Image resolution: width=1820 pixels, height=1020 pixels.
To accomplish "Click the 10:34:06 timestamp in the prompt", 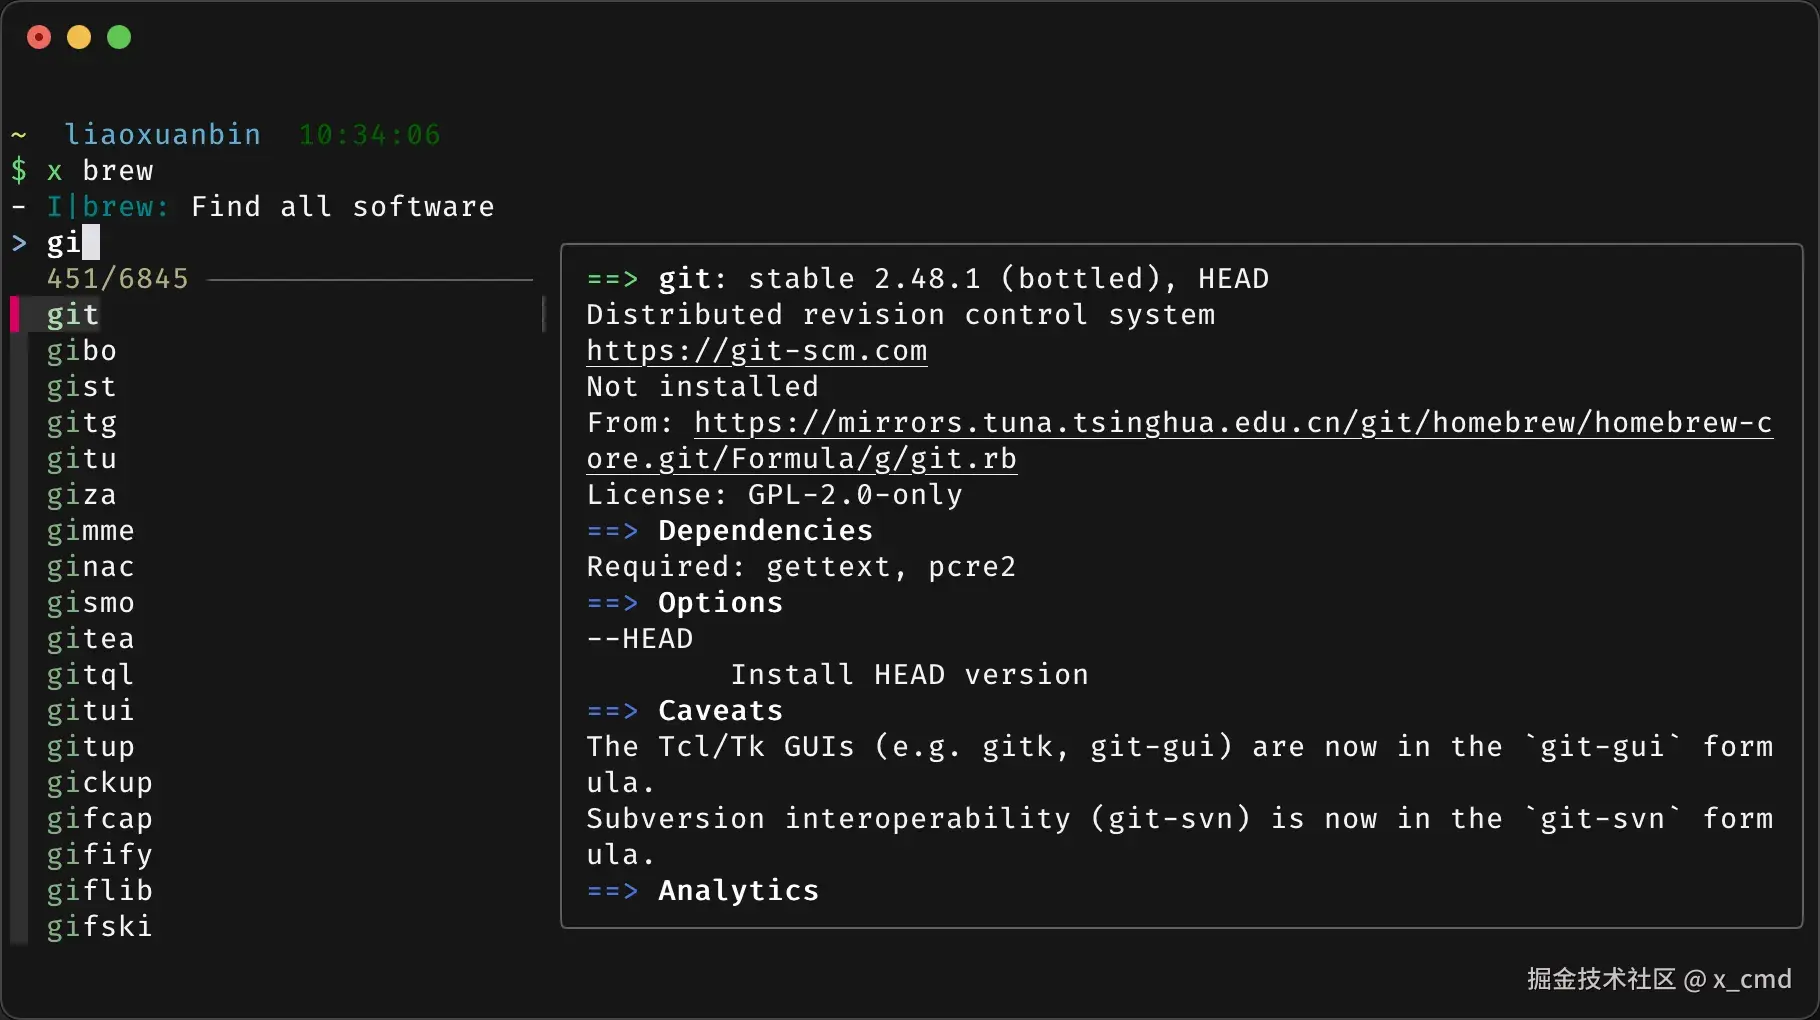I will [x=370, y=134].
